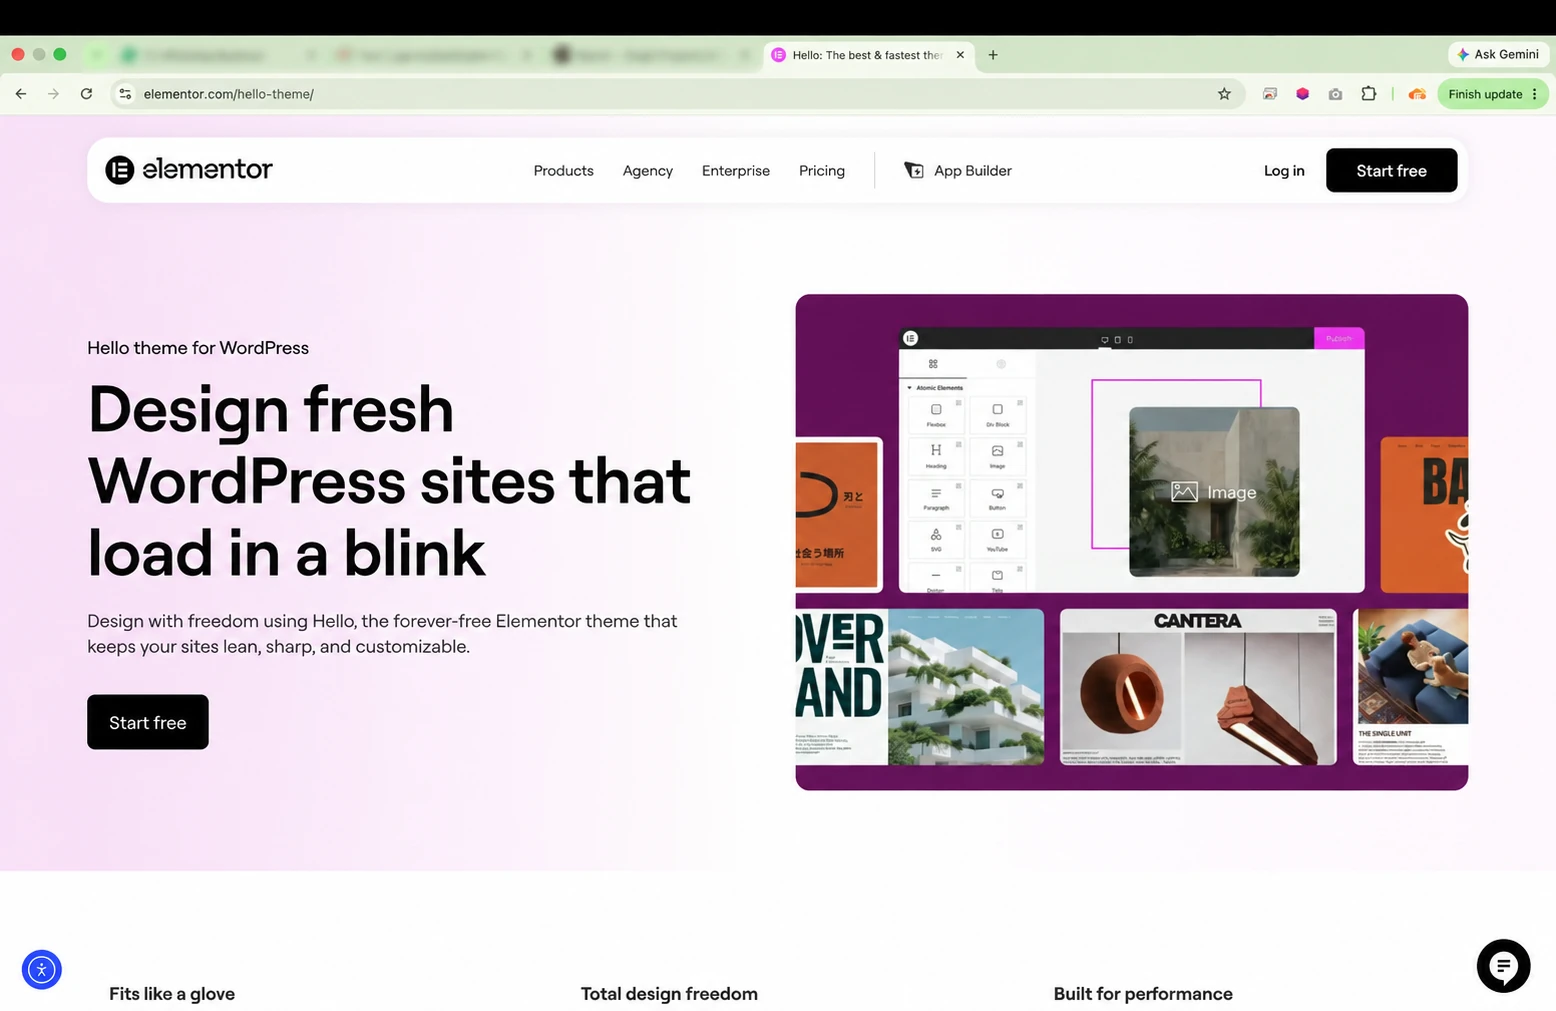The height and width of the screenshot is (1011, 1556).
Task: Click the 'Built for performance' heading
Action: (1143, 994)
